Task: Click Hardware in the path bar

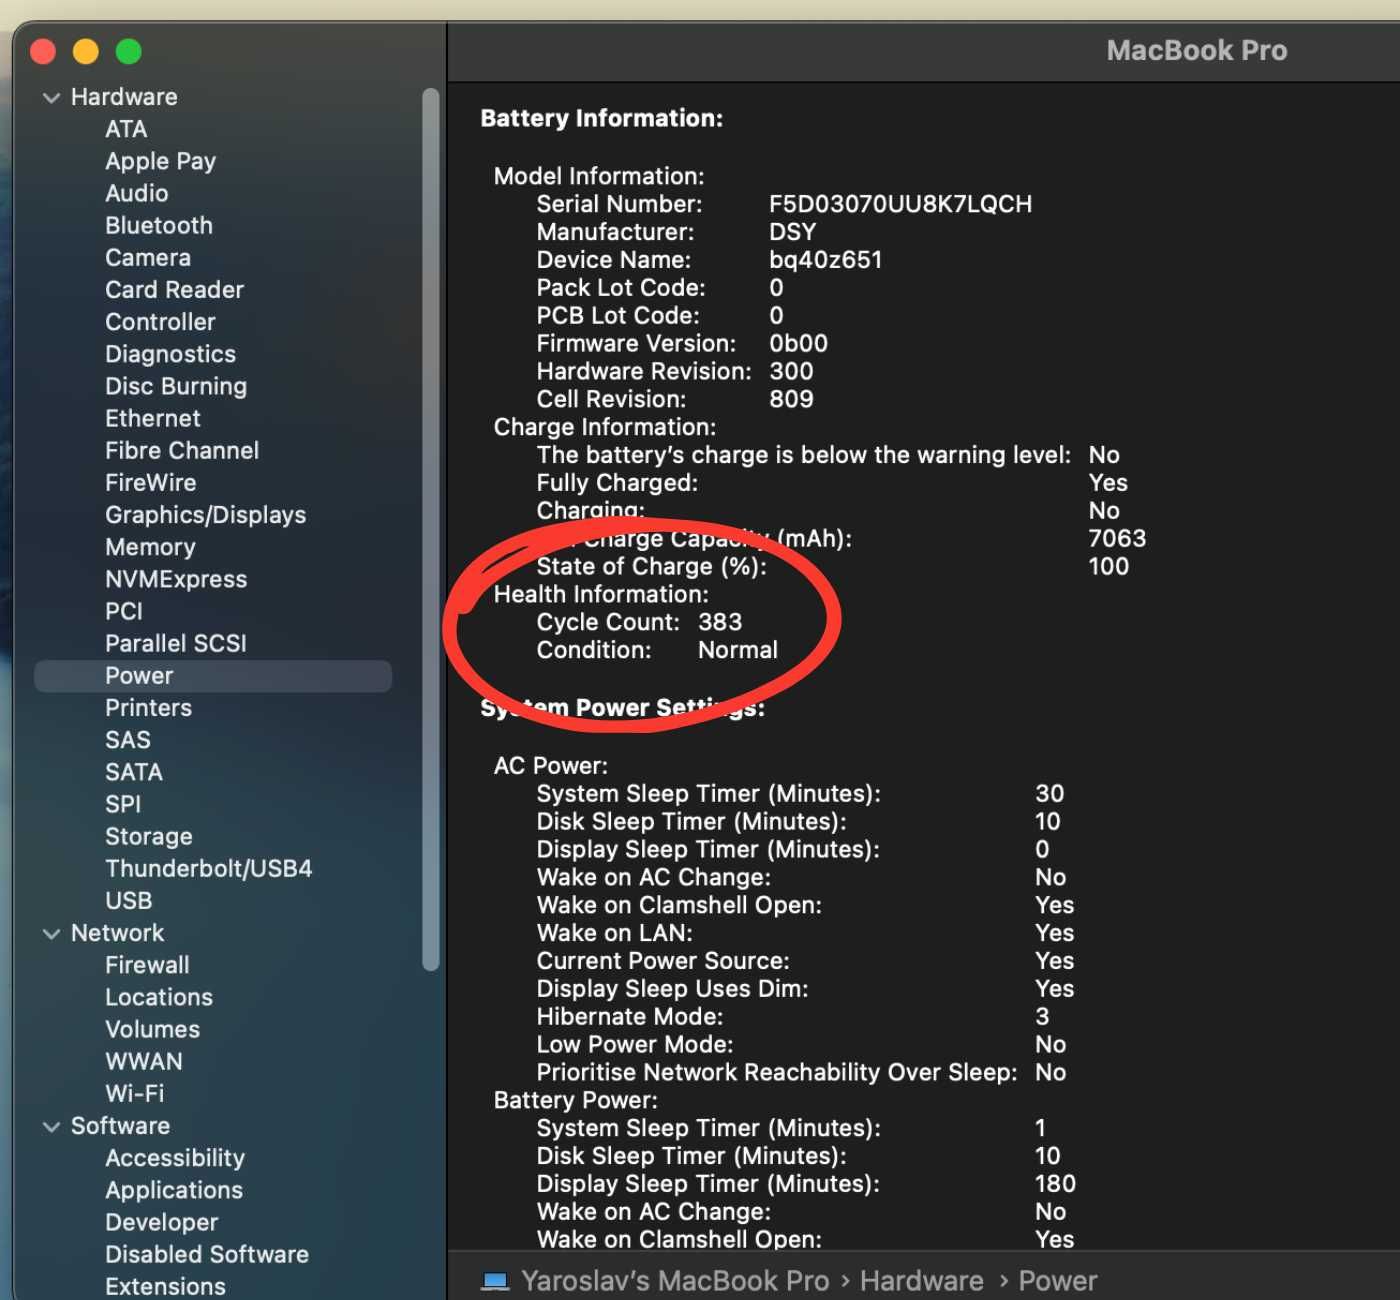Action: click(921, 1281)
